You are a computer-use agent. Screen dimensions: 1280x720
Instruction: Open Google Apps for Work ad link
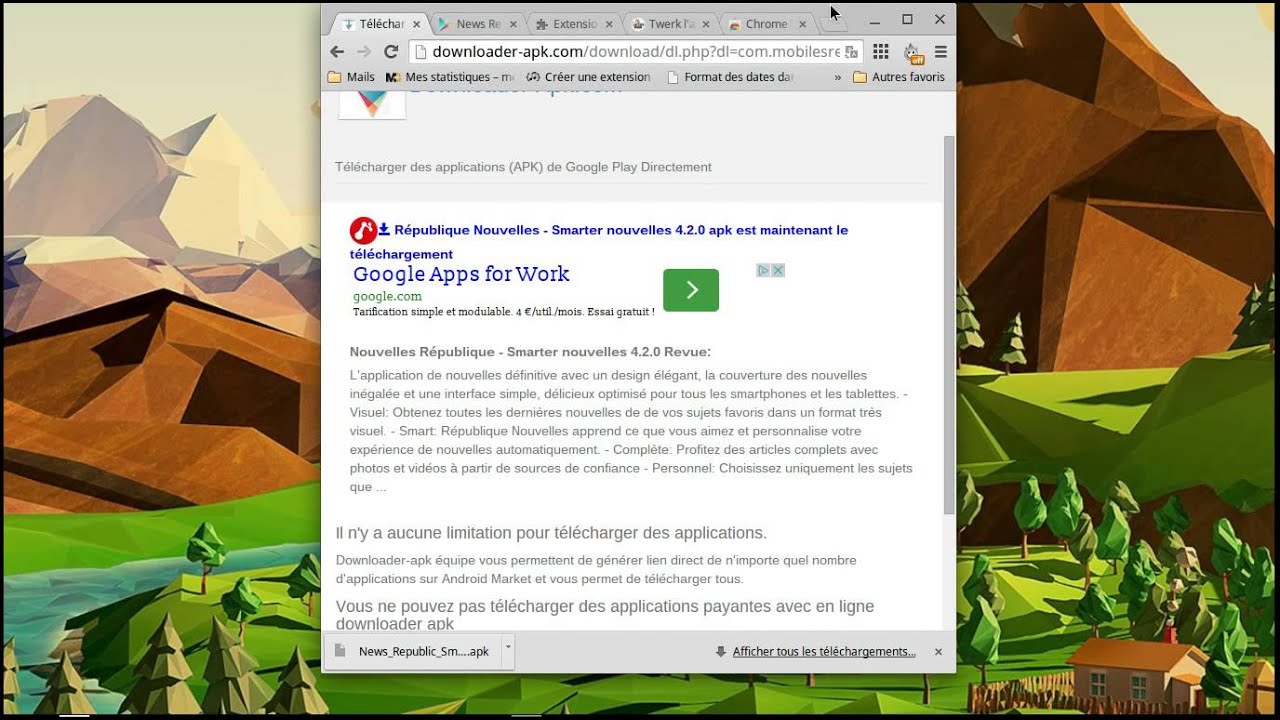point(461,274)
